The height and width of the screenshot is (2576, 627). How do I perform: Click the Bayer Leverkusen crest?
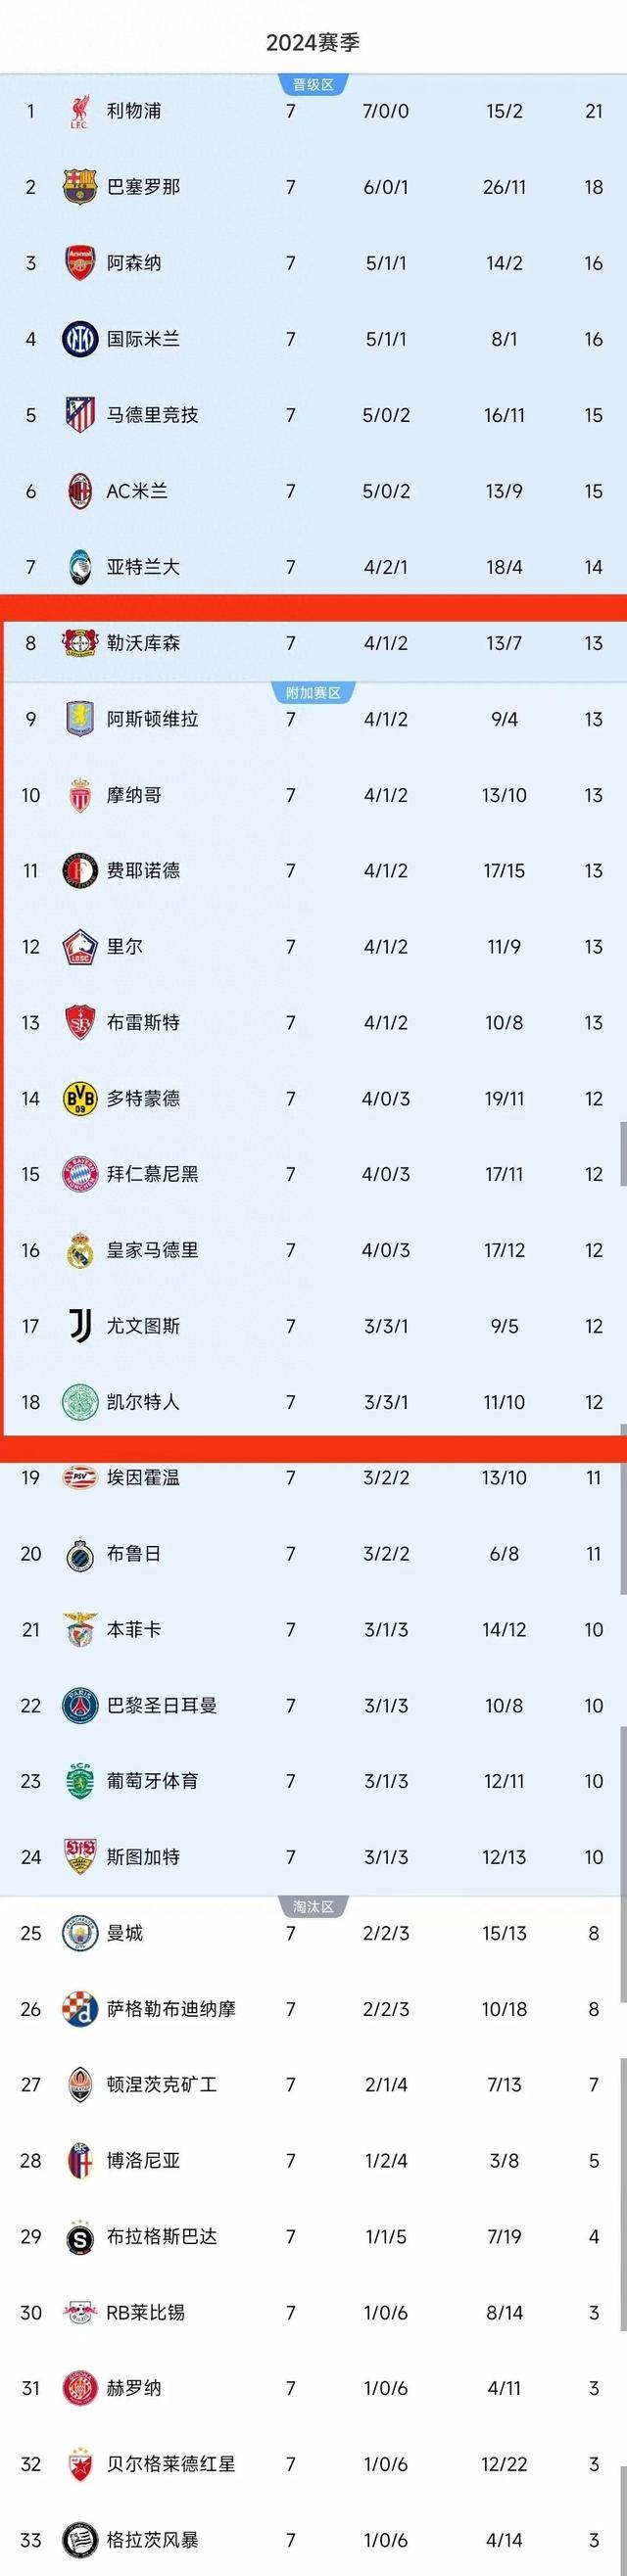(x=80, y=644)
